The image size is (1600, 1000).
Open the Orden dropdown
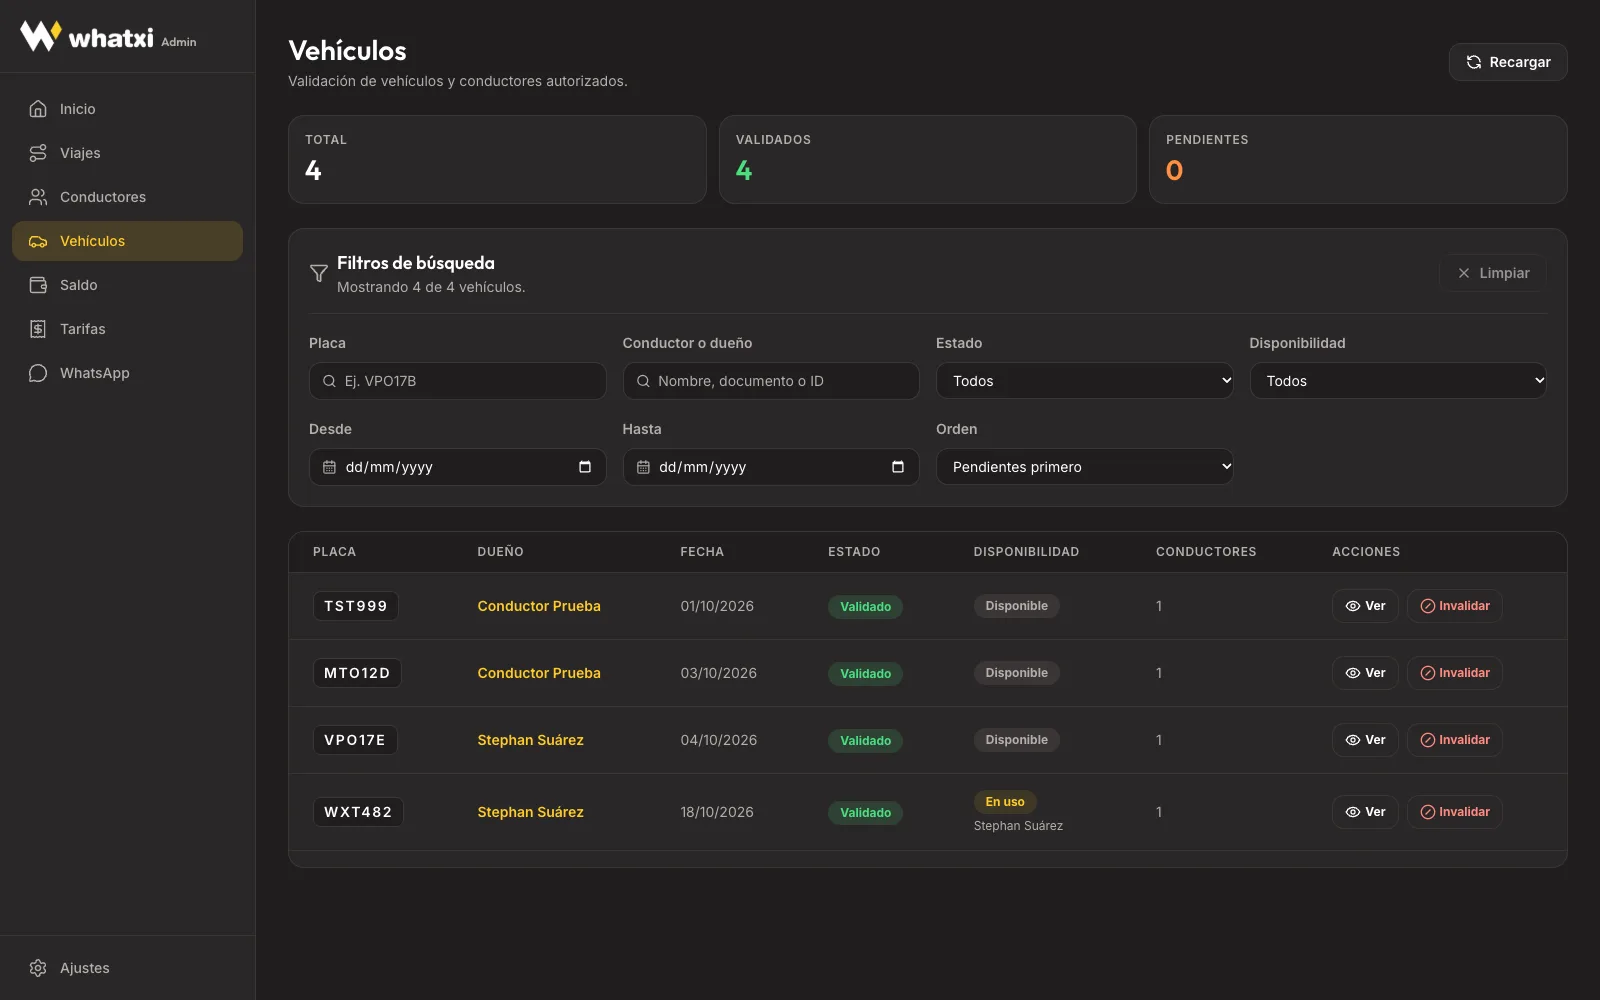click(x=1084, y=467)
